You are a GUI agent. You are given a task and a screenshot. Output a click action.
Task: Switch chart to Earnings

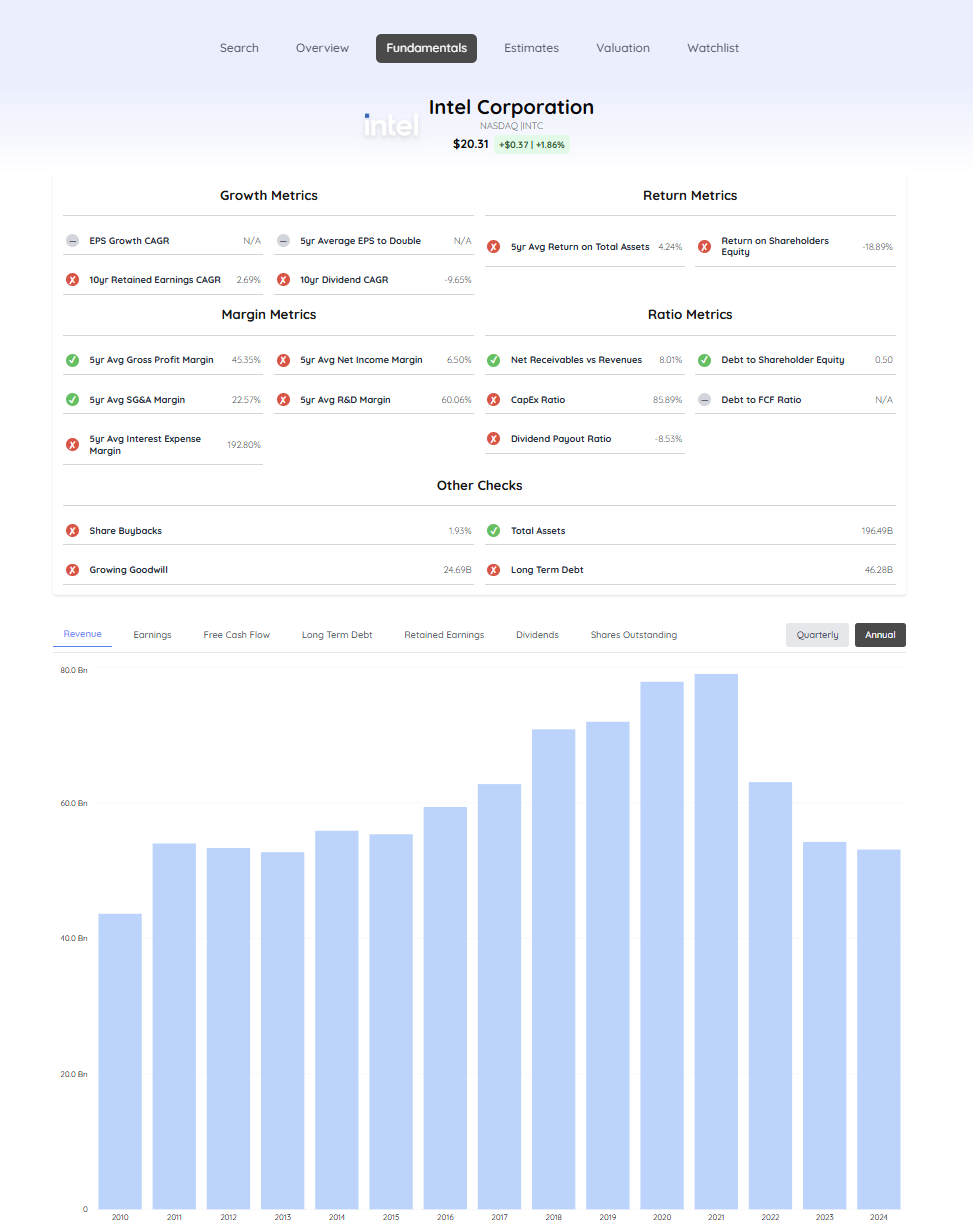pyautogui.click(x=152, y=635)
